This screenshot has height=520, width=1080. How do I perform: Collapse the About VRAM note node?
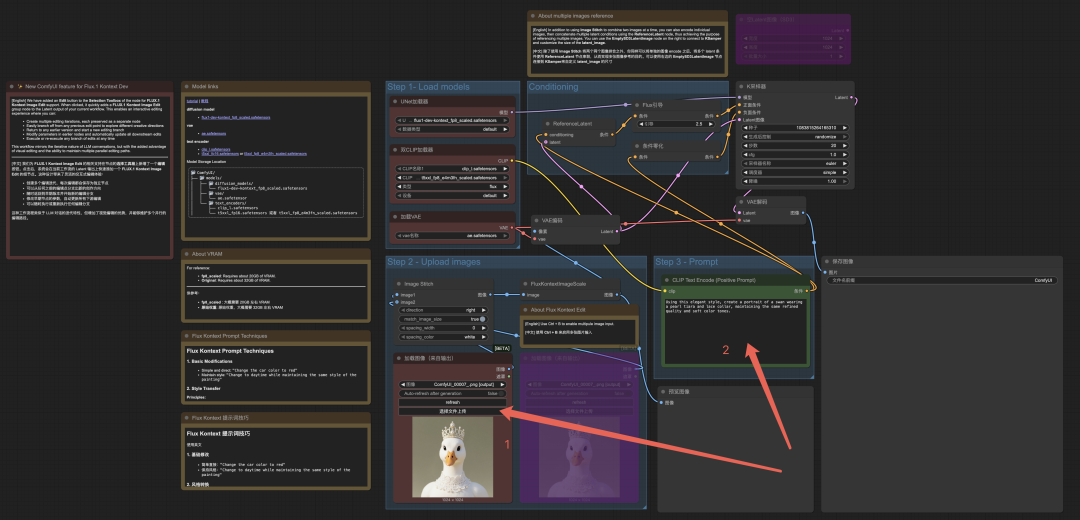click(189, 254)
